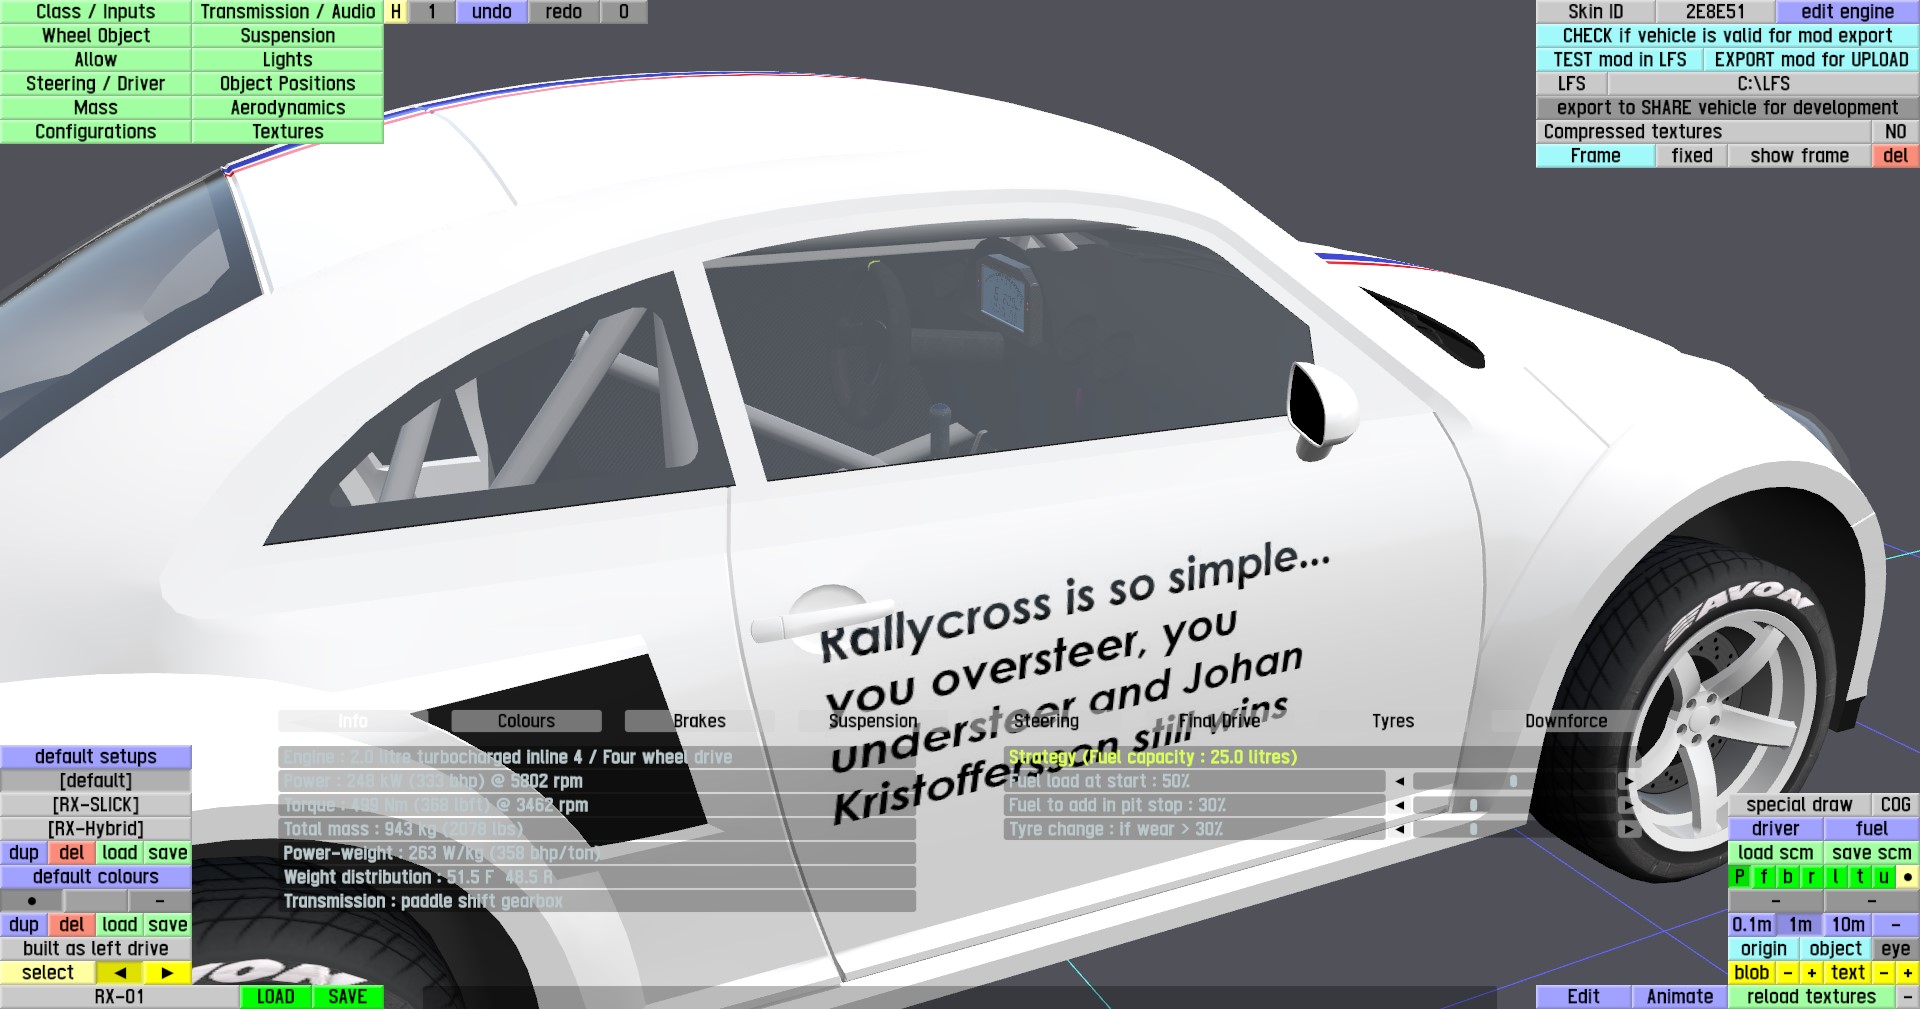
Task: Increase text size with plus
Action: click(x=1908, y=973)
